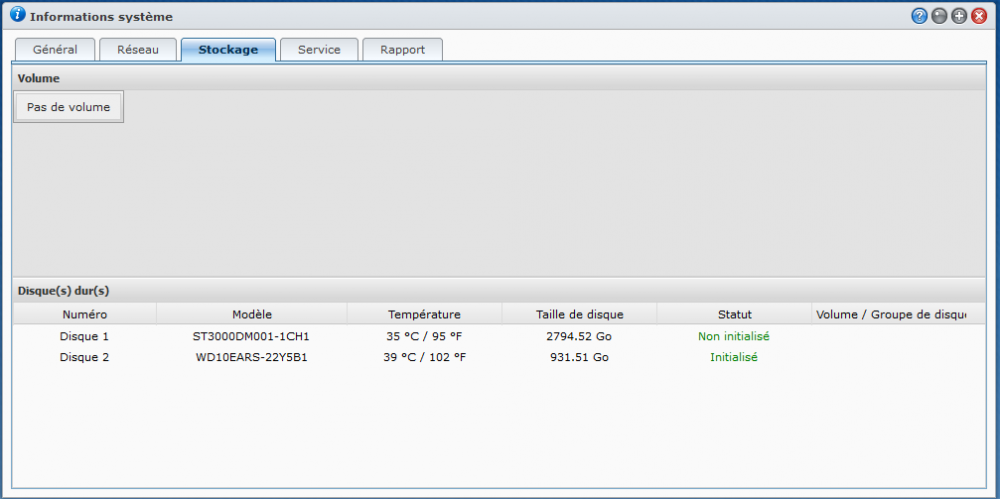Minimize window with the gray round button
Screen dimensions: 1000x499
tap(939, 17)
